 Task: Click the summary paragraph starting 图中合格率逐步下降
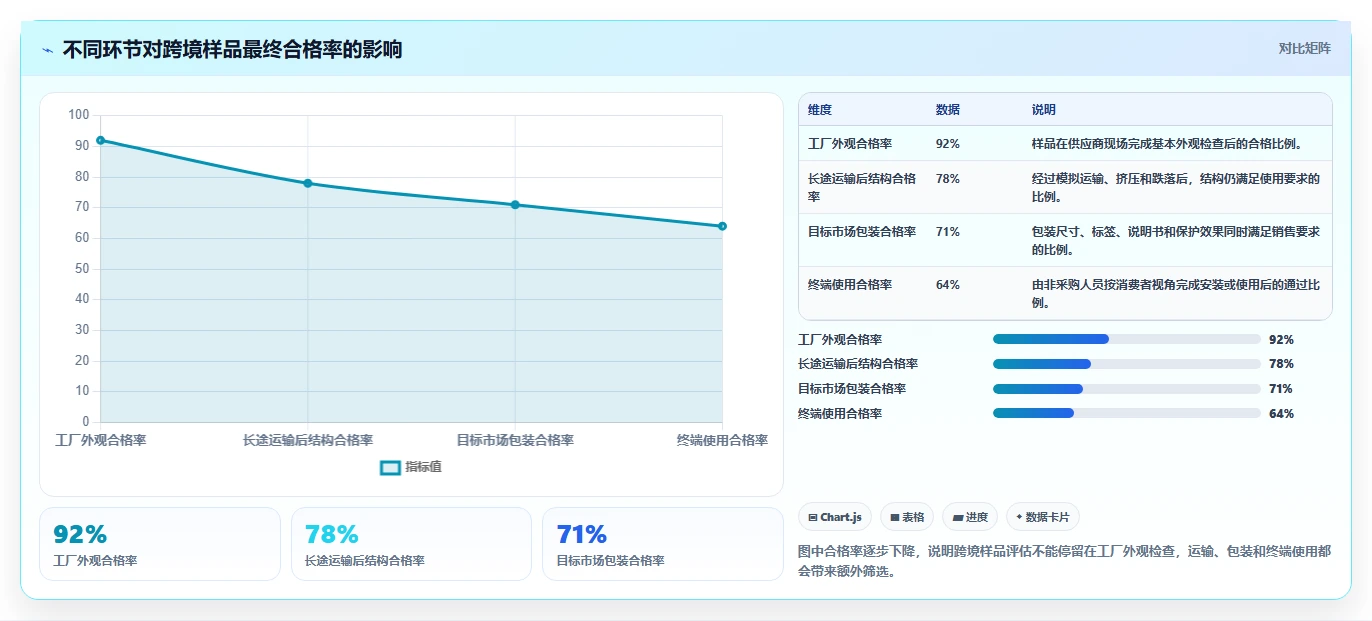point(1064,561)
